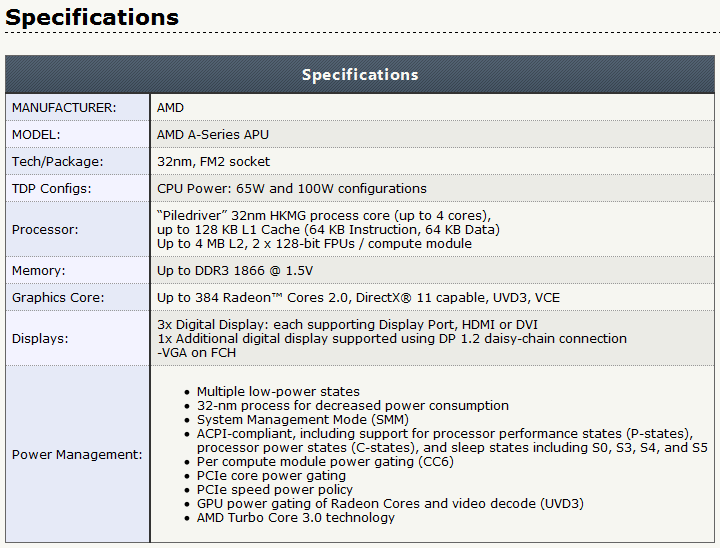Select the System Management Mode (SMM) bullet
The image size is (720, 548).
(x=303, y=420)
